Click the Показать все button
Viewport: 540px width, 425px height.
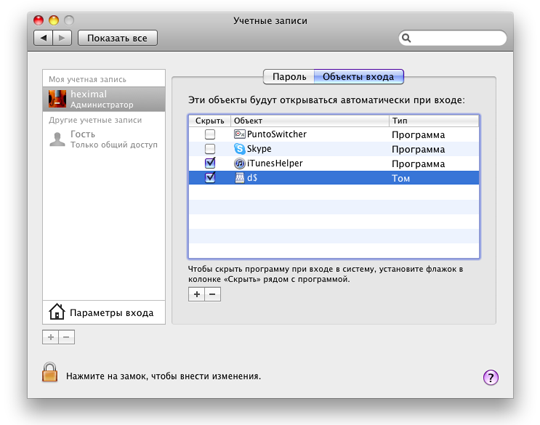tap(117, 38)
